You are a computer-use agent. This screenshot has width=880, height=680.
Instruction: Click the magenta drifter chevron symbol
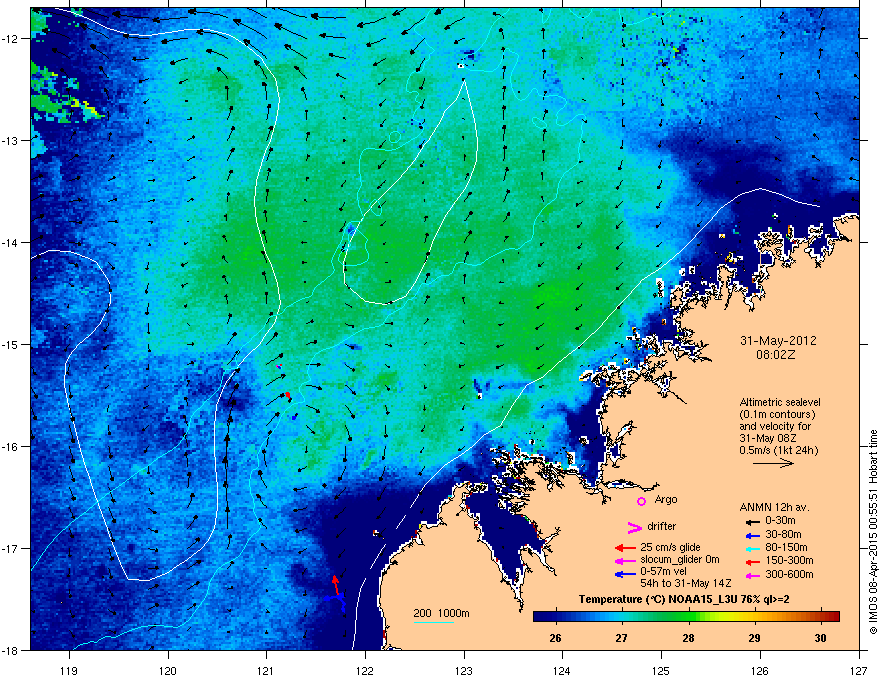(x=634, y=527)
